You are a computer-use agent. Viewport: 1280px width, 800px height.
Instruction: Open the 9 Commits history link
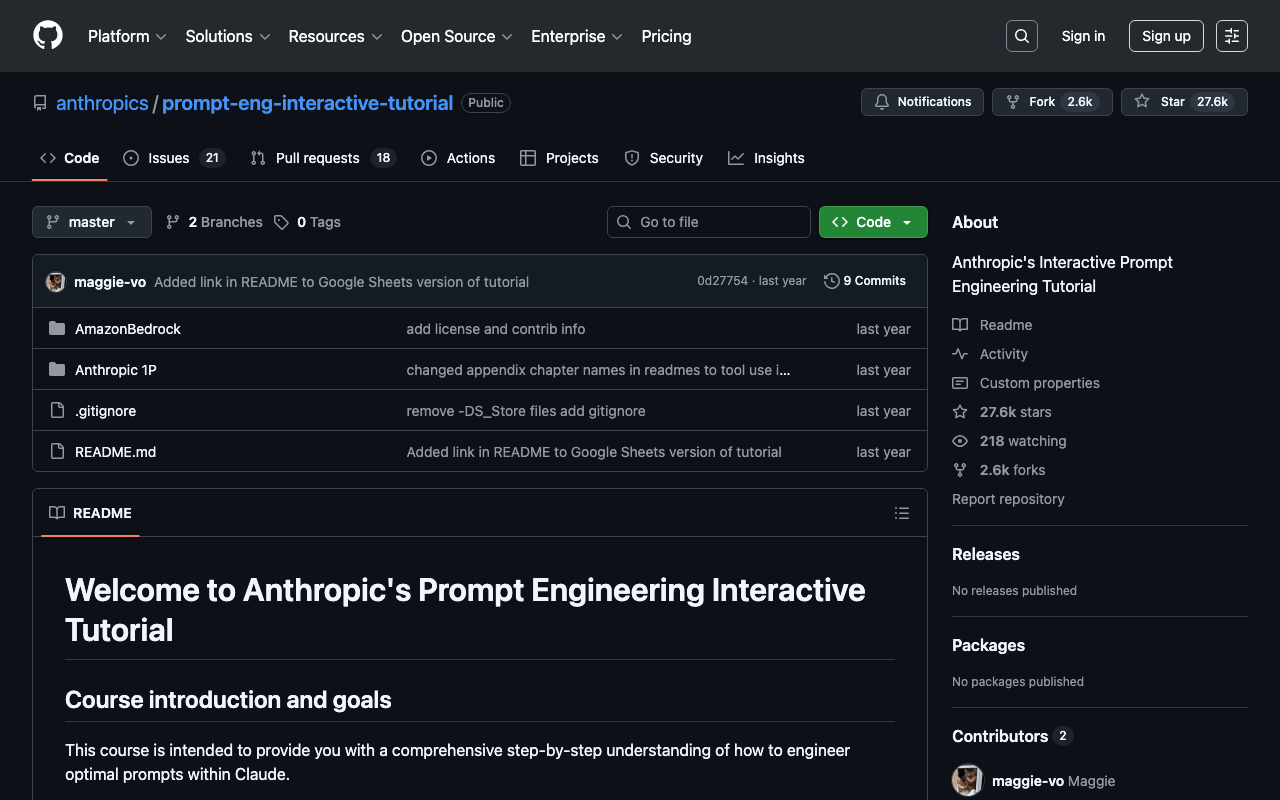click(865, 281)
